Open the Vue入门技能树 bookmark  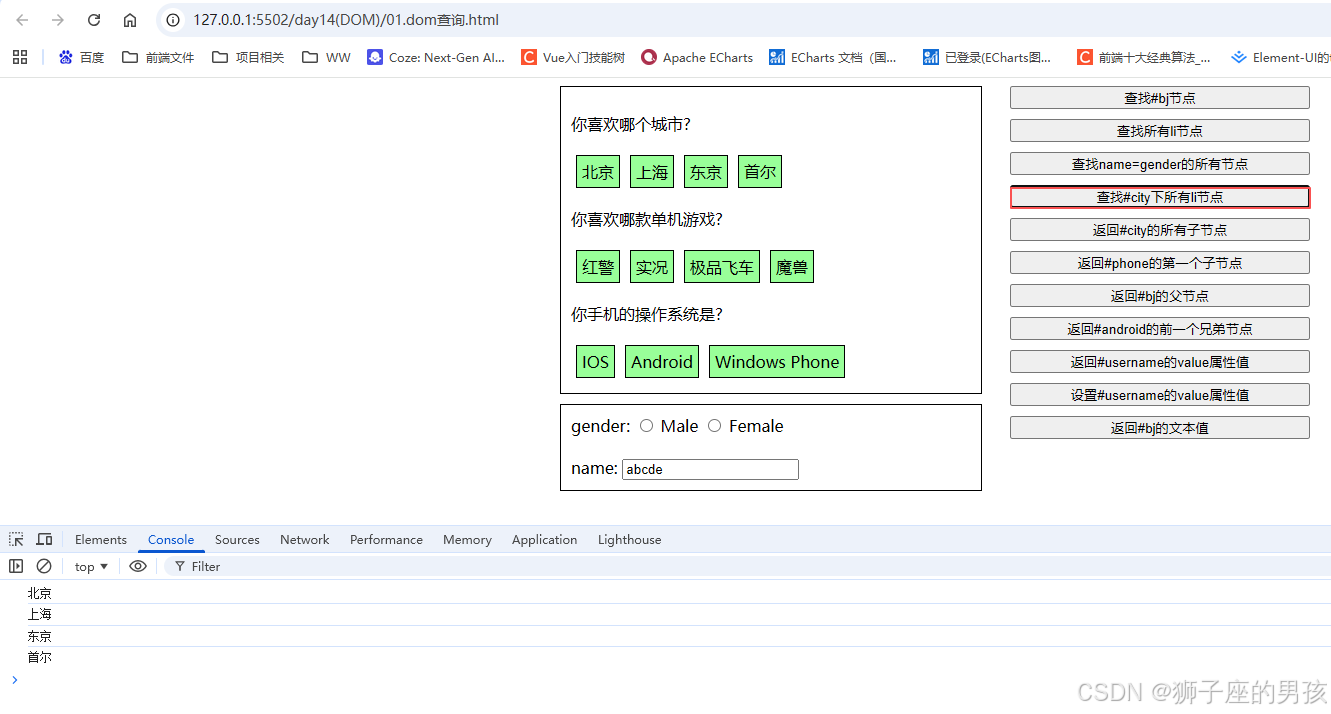coord(574,57)
